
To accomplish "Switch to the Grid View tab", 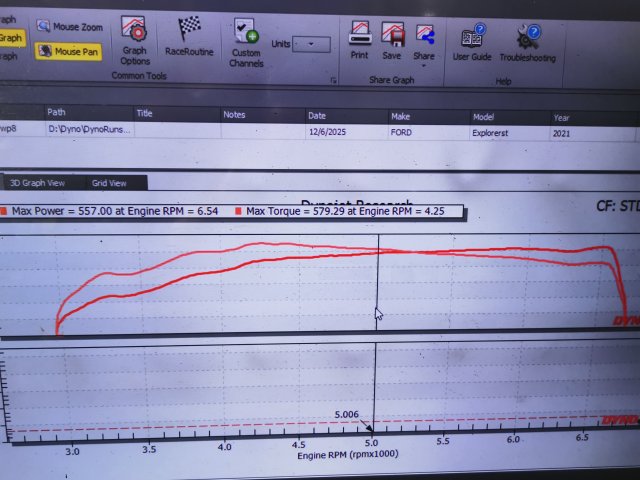I will [109, 183].
